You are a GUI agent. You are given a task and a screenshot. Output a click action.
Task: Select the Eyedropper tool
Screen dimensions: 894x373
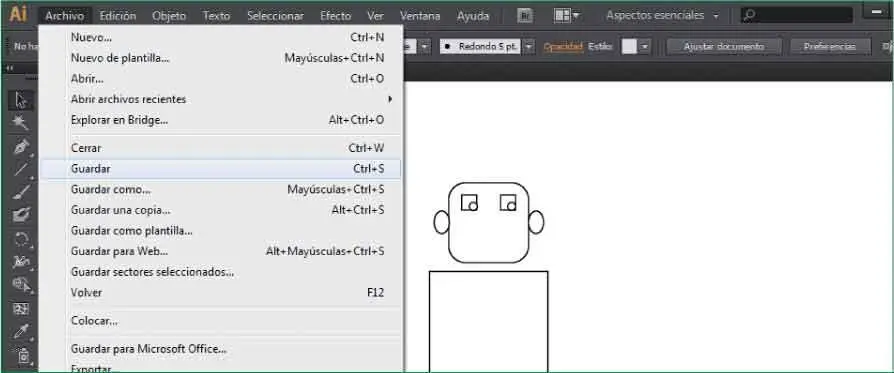pos(21,331)
